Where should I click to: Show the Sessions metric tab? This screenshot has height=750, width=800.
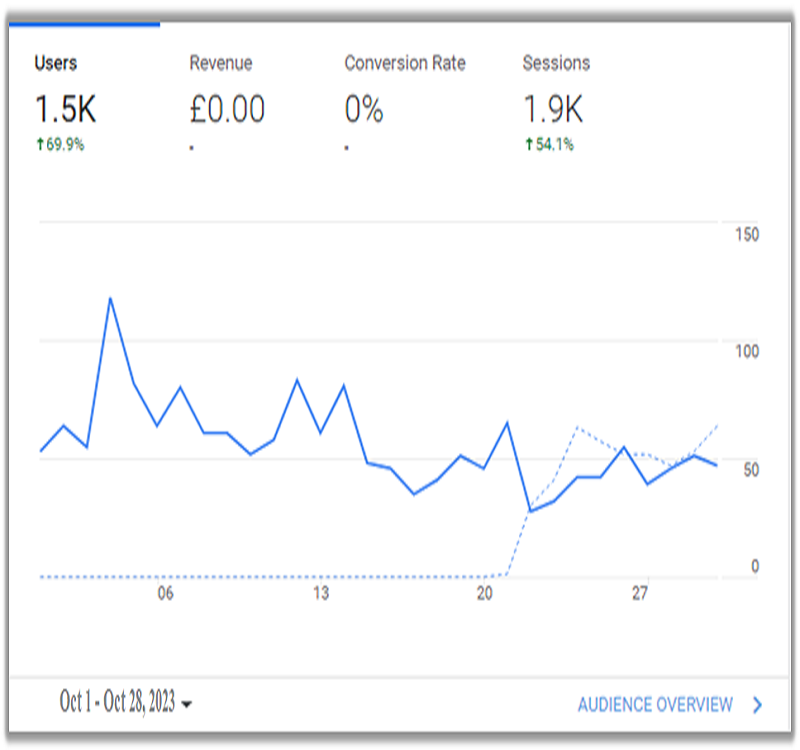556,63
